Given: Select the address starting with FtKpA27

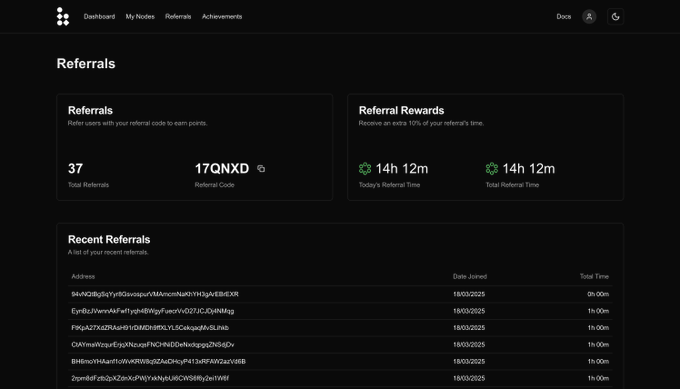Looking at the screenshot, I should (150, 328).
